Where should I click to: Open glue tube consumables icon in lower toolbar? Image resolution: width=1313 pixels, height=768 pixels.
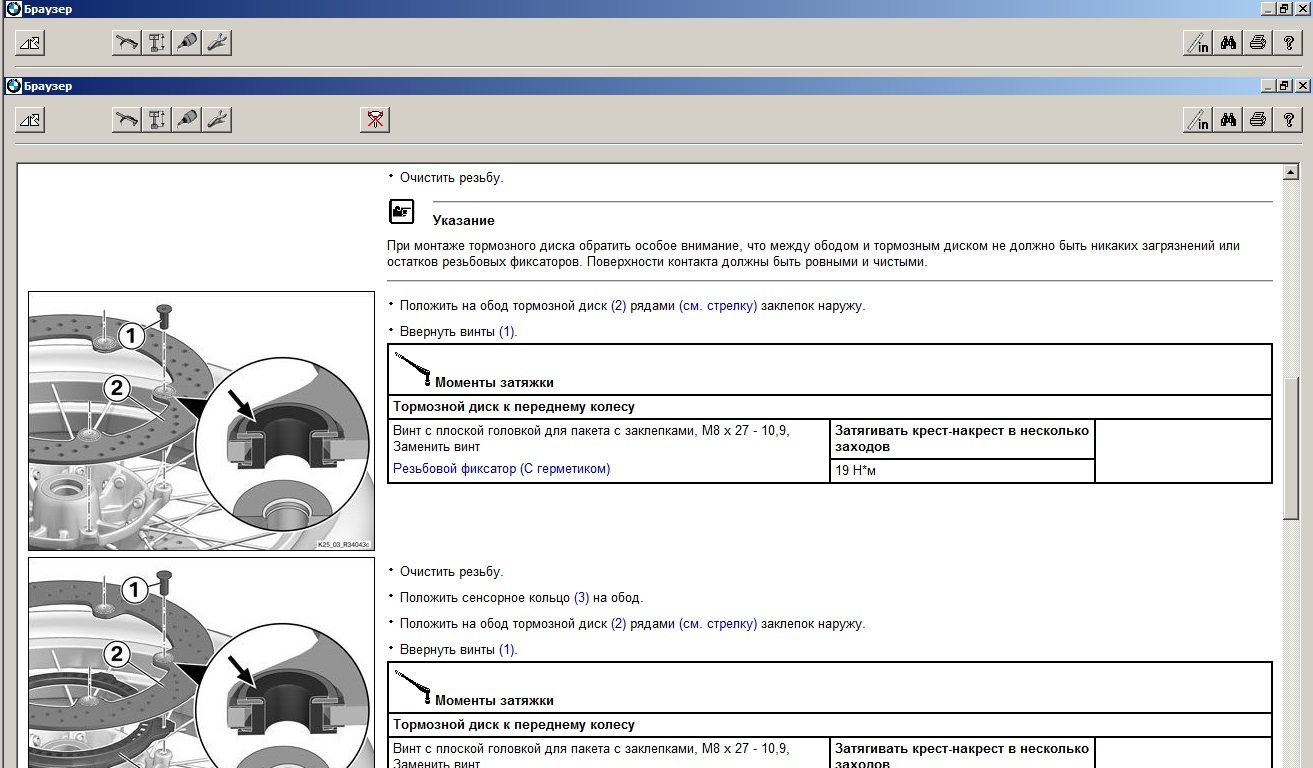pos(187,120)
